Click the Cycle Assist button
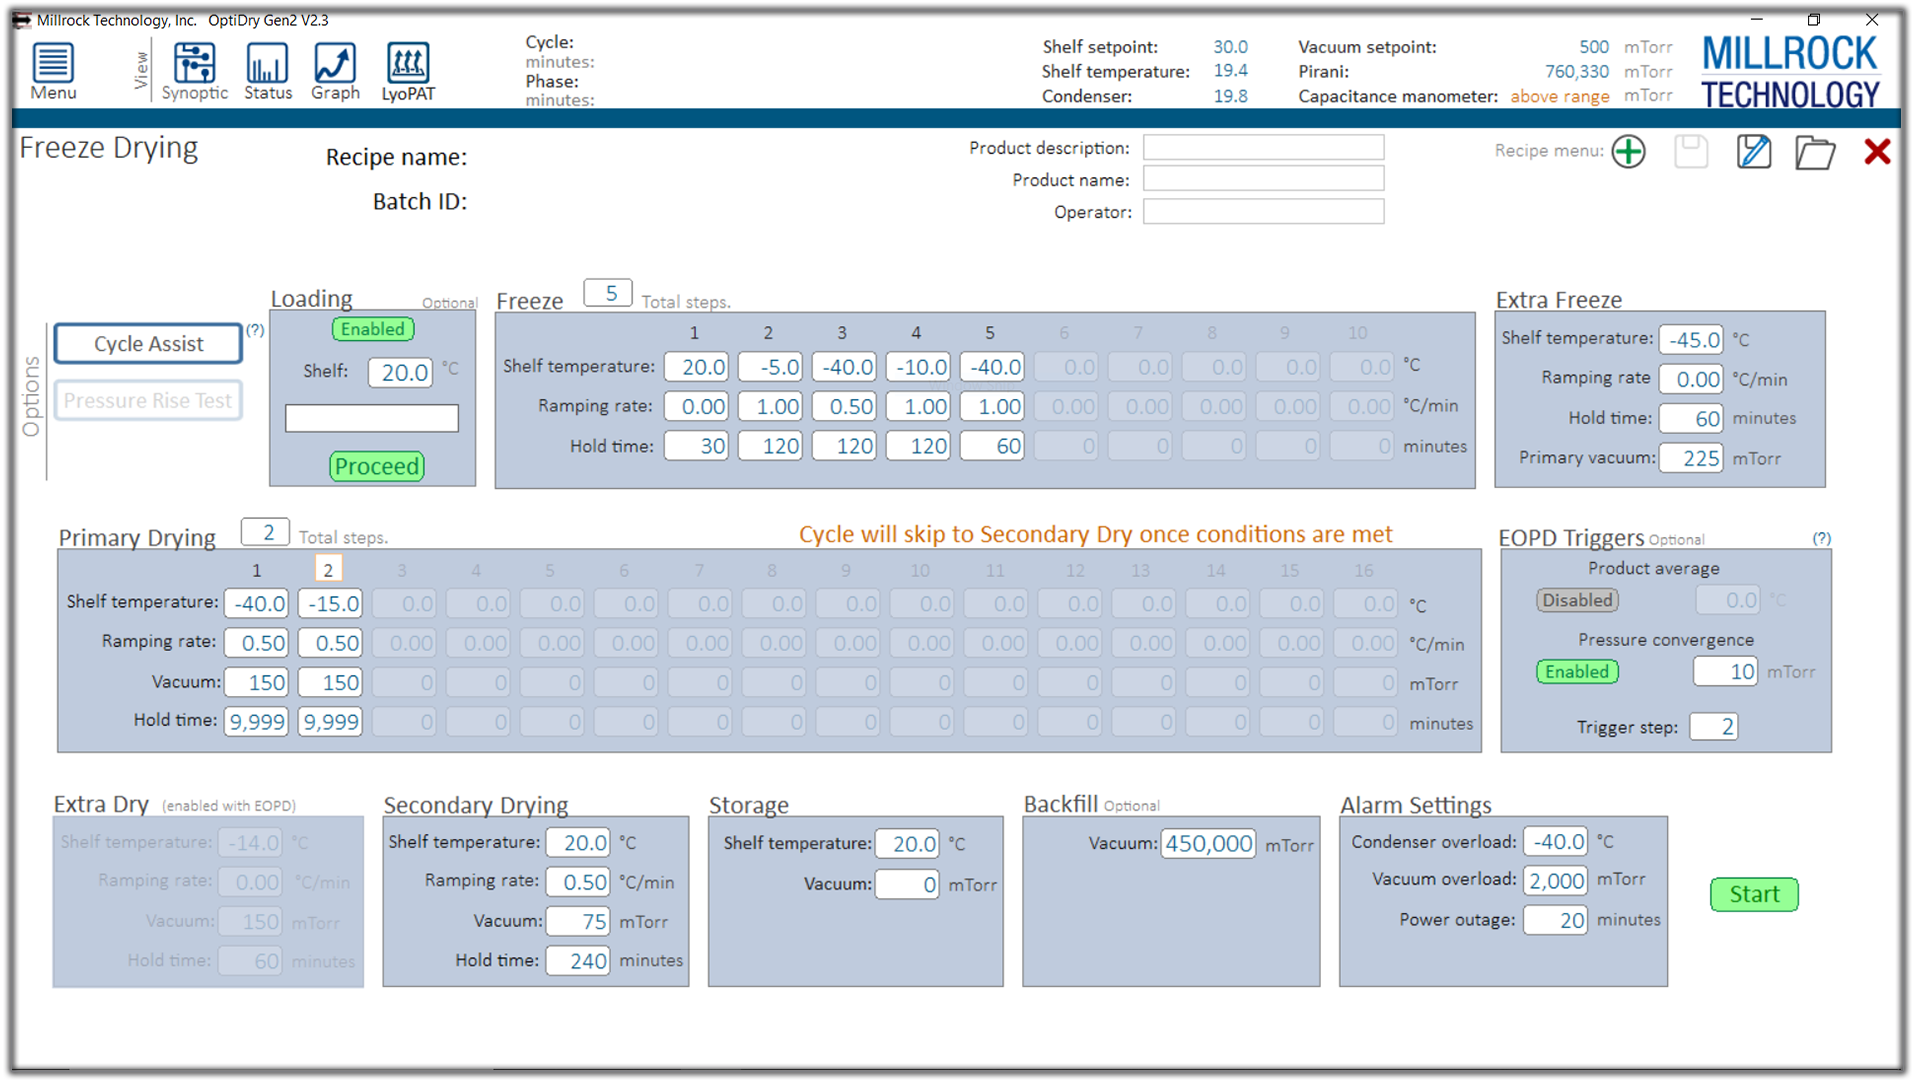The image size is (1920, 1080). (148, 343)
